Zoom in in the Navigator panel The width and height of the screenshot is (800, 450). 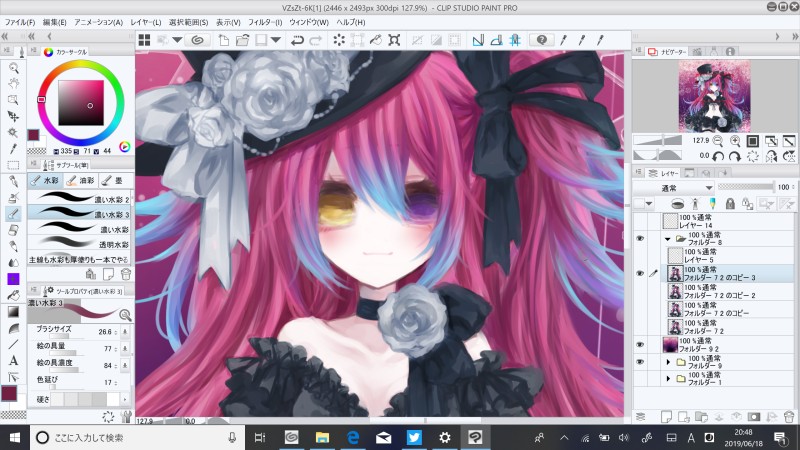click(735, 141)
